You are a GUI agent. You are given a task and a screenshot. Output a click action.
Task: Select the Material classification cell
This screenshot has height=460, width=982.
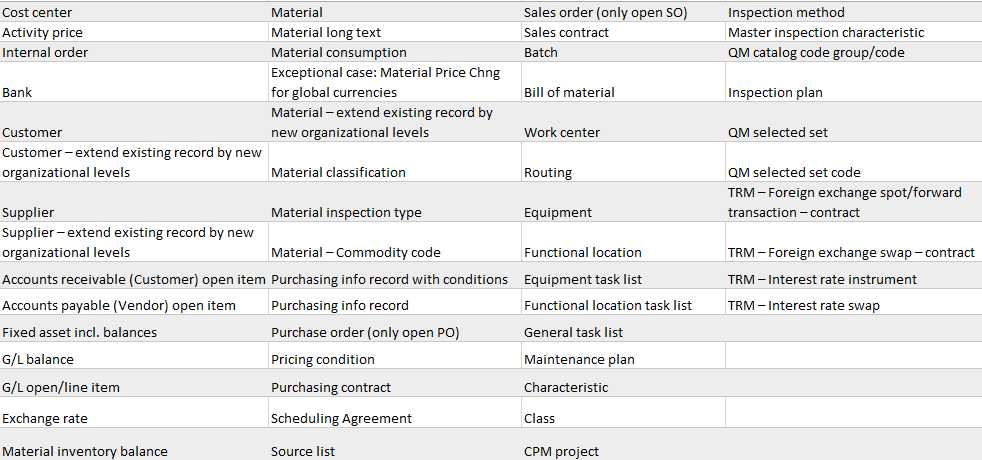coord(338,172)
